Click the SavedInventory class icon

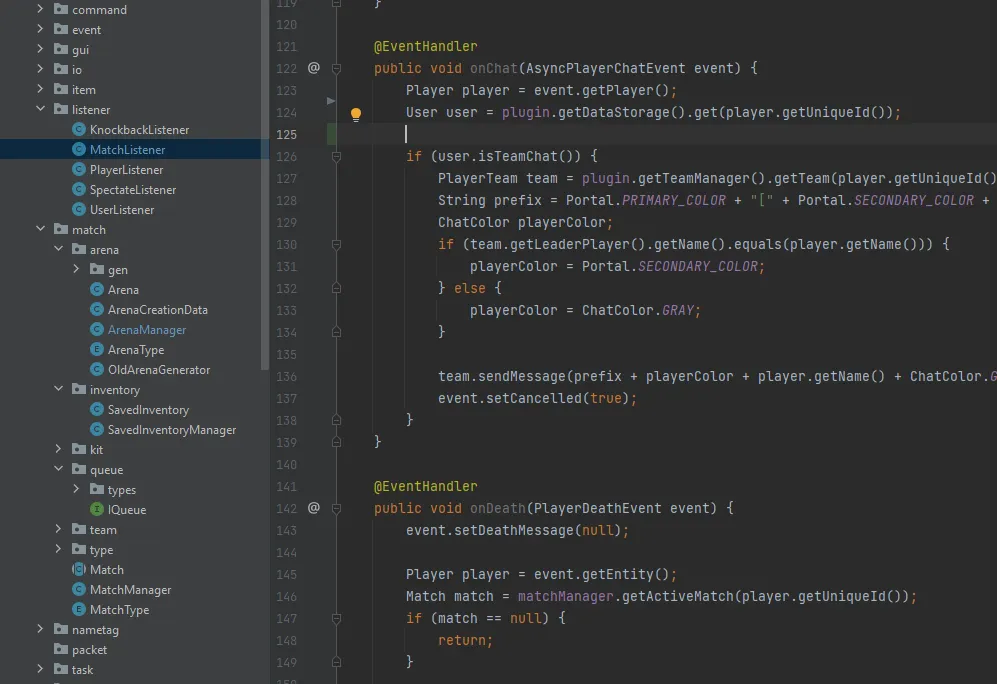coord(97,410)
